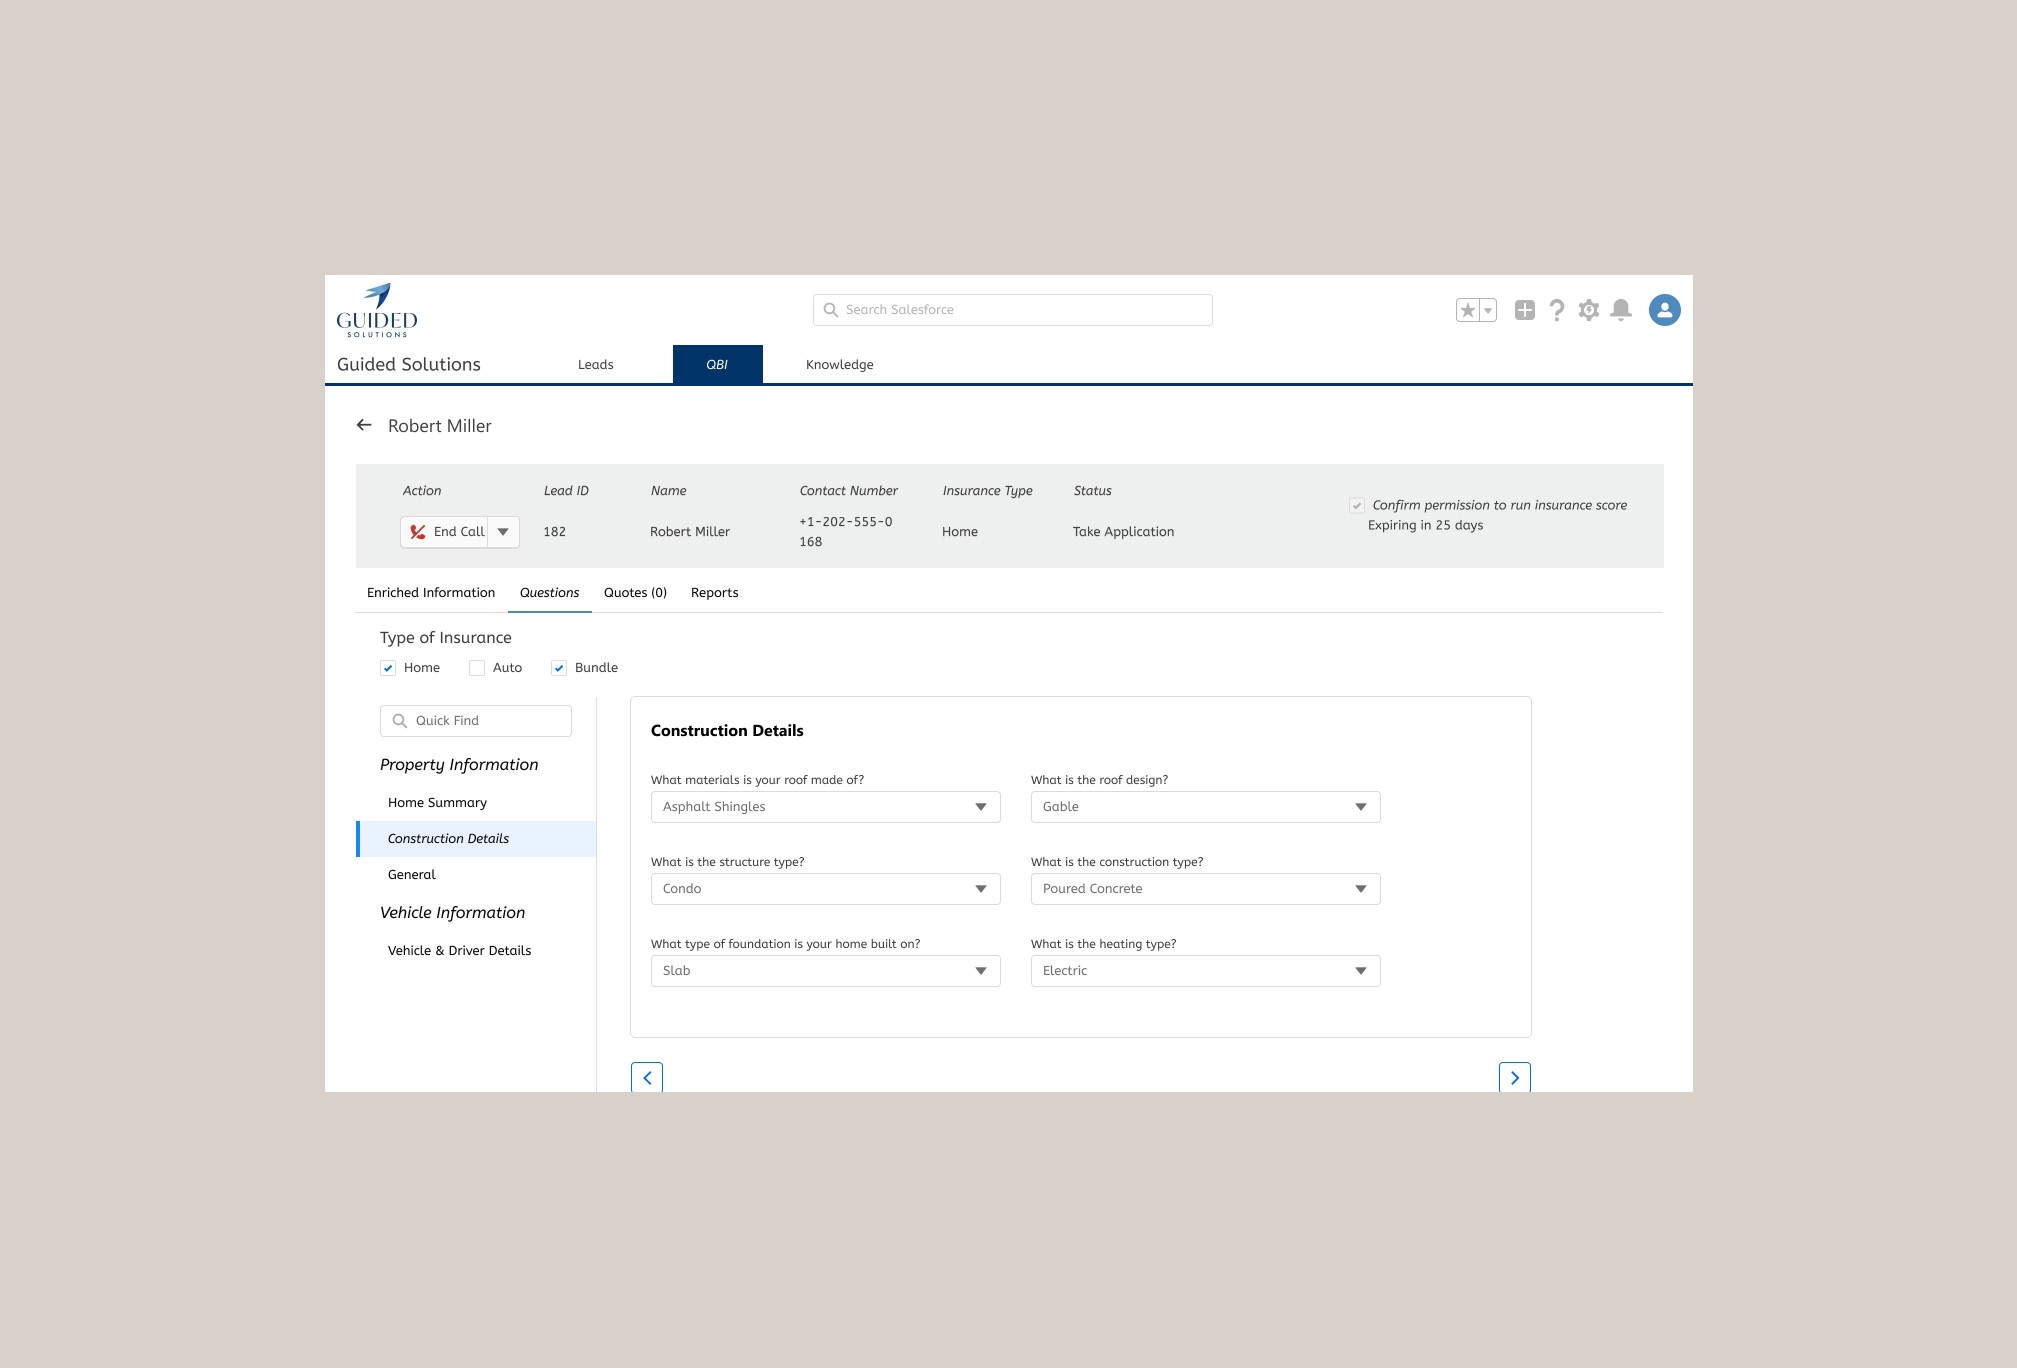Open the user profile avatar
This screenshot has height=1368, width=2017.
coord(1664,310)
